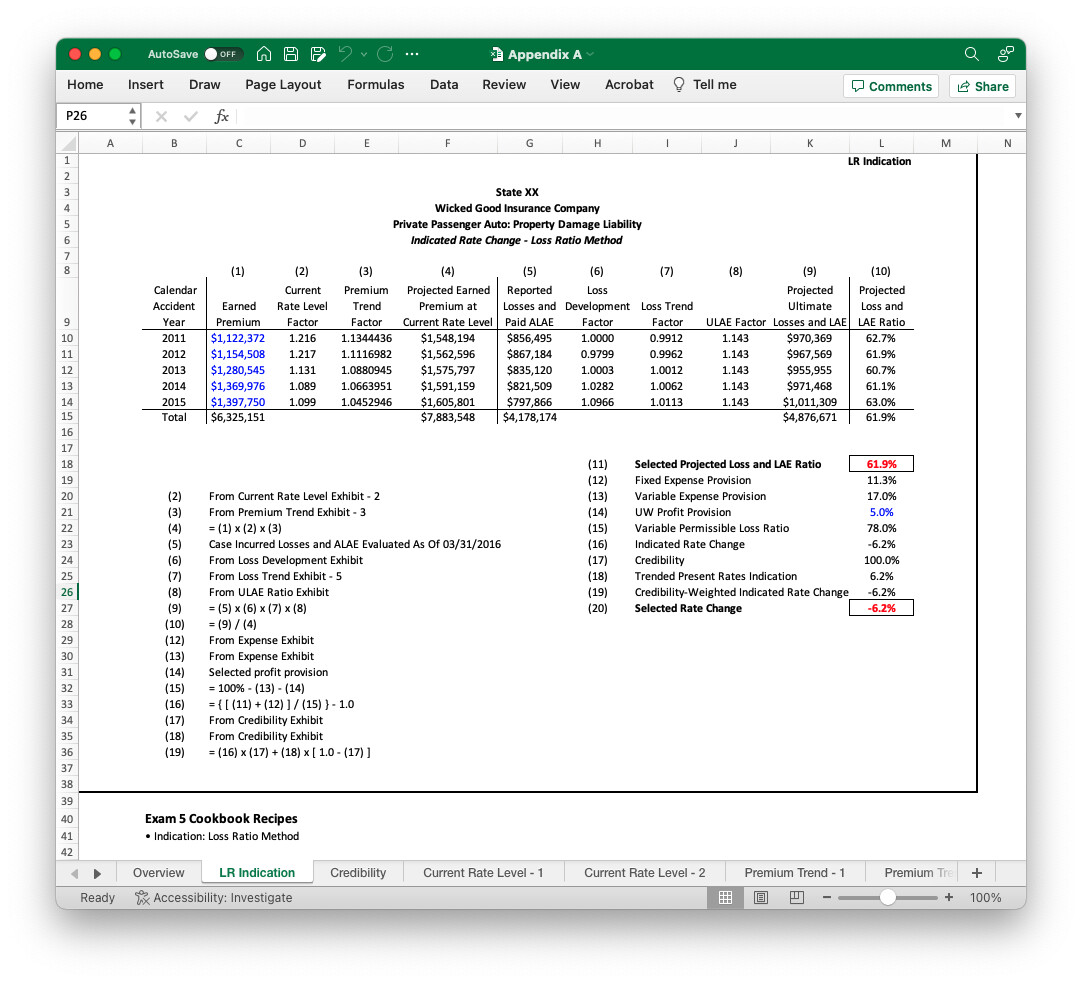Open the search magnifier in title bar
This screenshot has height=983, width=1082.
[972, 54]
